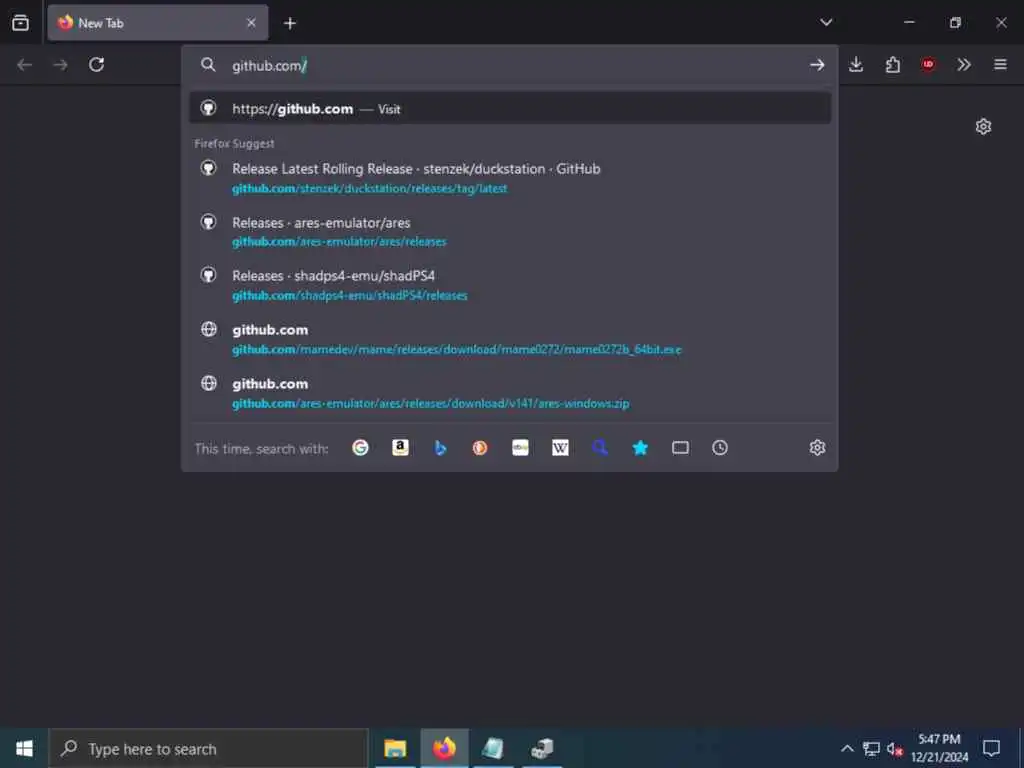Screen dimensions: 1024x768
Task: Expand the list all tabs dropdown
Action: (826, 22)
